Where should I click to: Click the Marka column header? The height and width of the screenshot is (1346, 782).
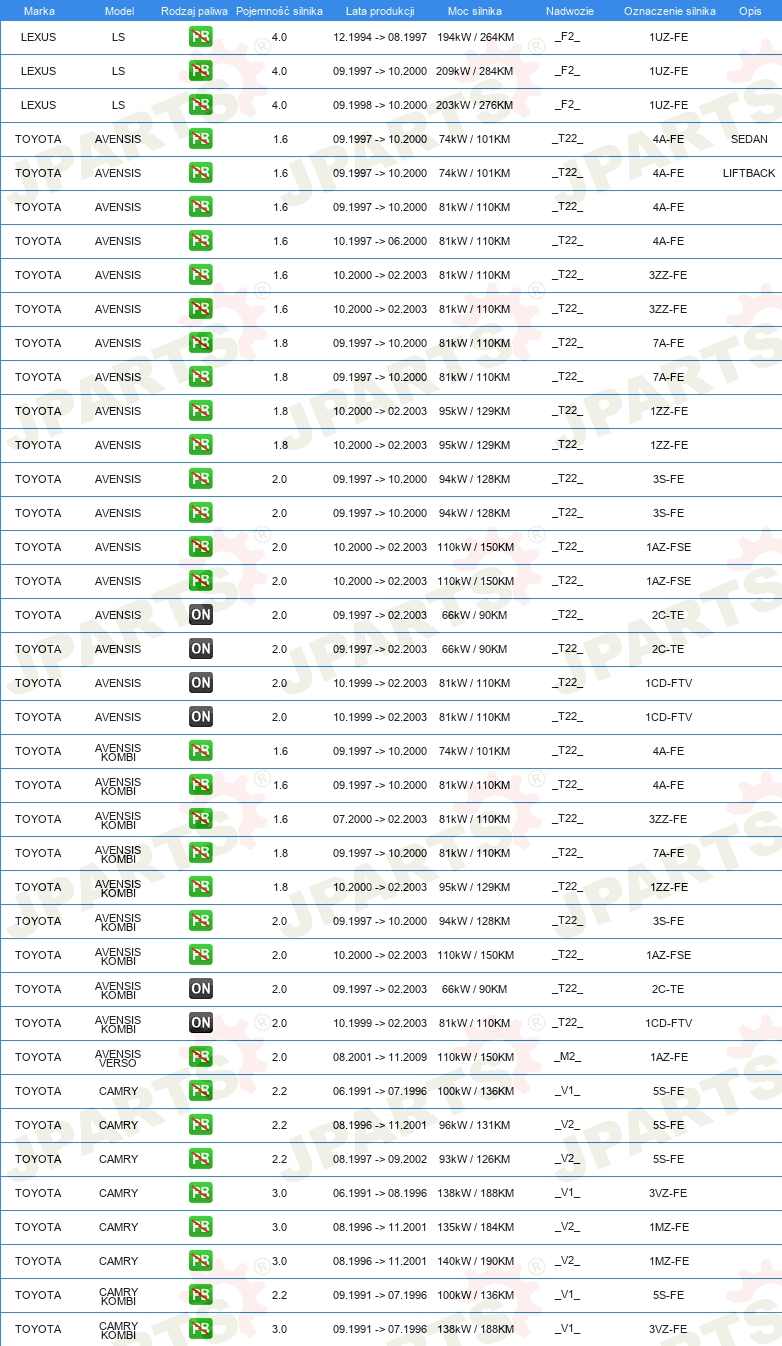[x=39, y=11]
